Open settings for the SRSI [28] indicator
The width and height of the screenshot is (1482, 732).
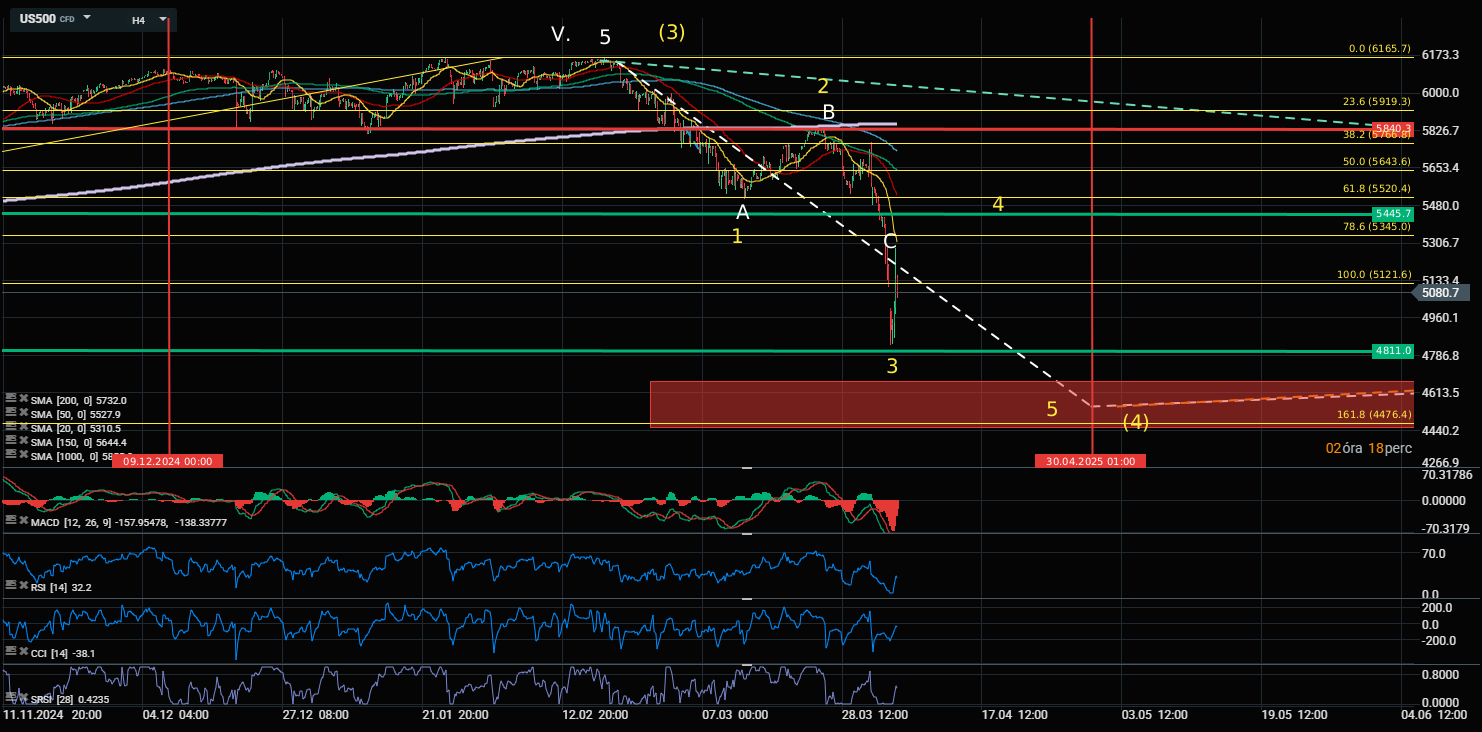tap(10, 698)
